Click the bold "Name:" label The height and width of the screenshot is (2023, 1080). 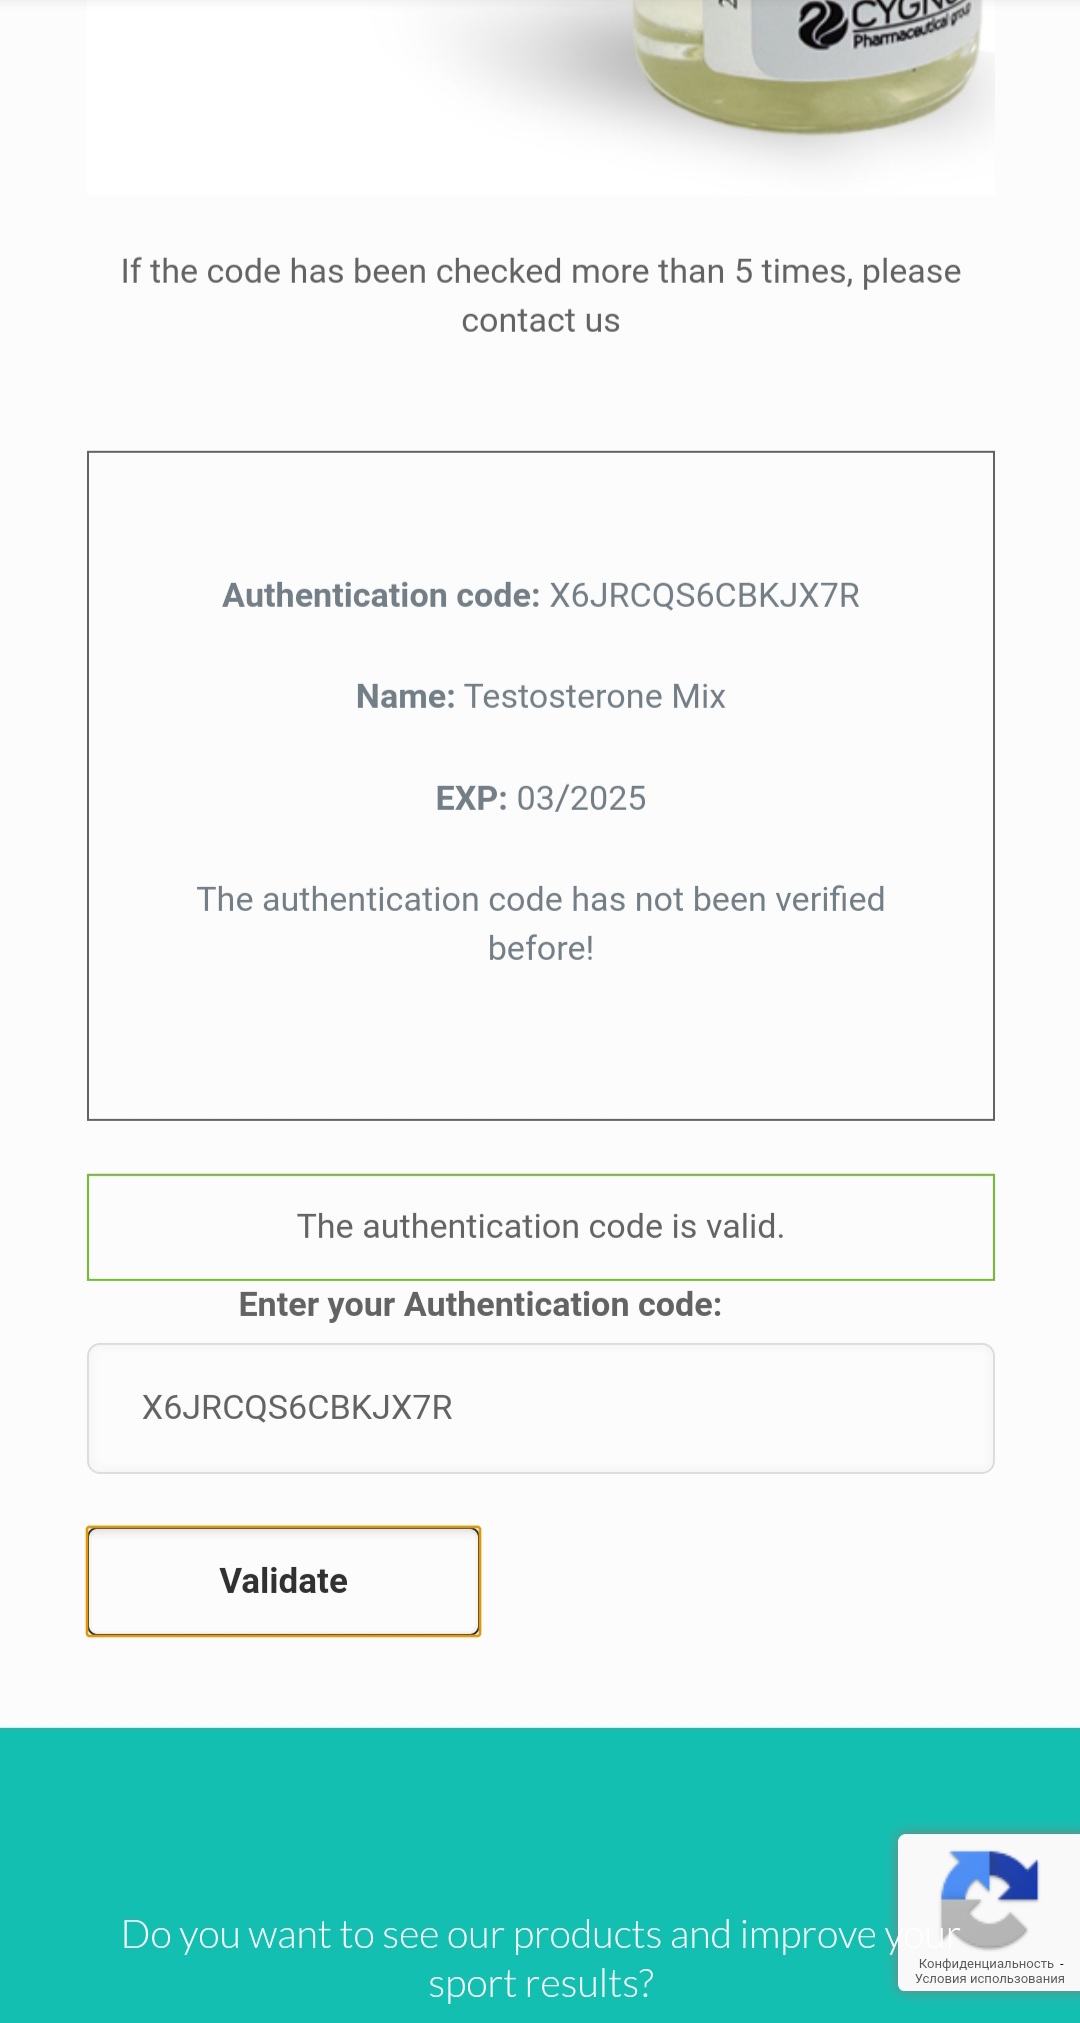(x=405, y=697)
